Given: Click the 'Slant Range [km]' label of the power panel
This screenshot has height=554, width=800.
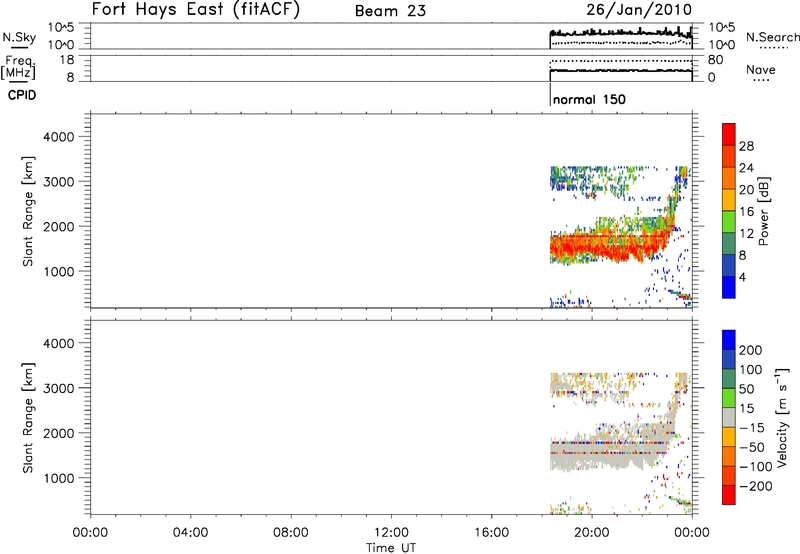Looking at the screenshot, I should 28,211.
